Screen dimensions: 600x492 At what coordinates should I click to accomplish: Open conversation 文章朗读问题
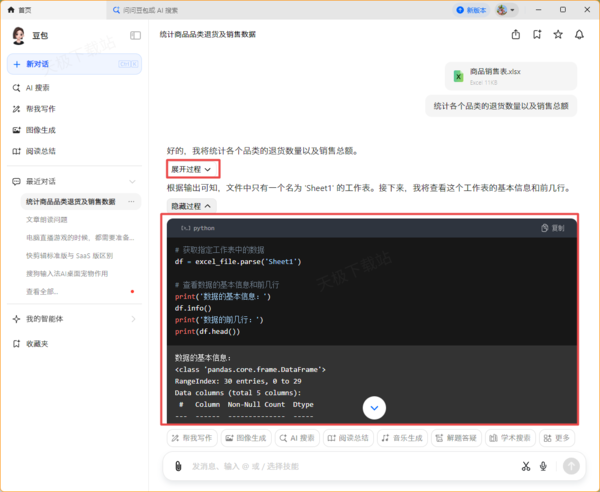click(47, 220)
